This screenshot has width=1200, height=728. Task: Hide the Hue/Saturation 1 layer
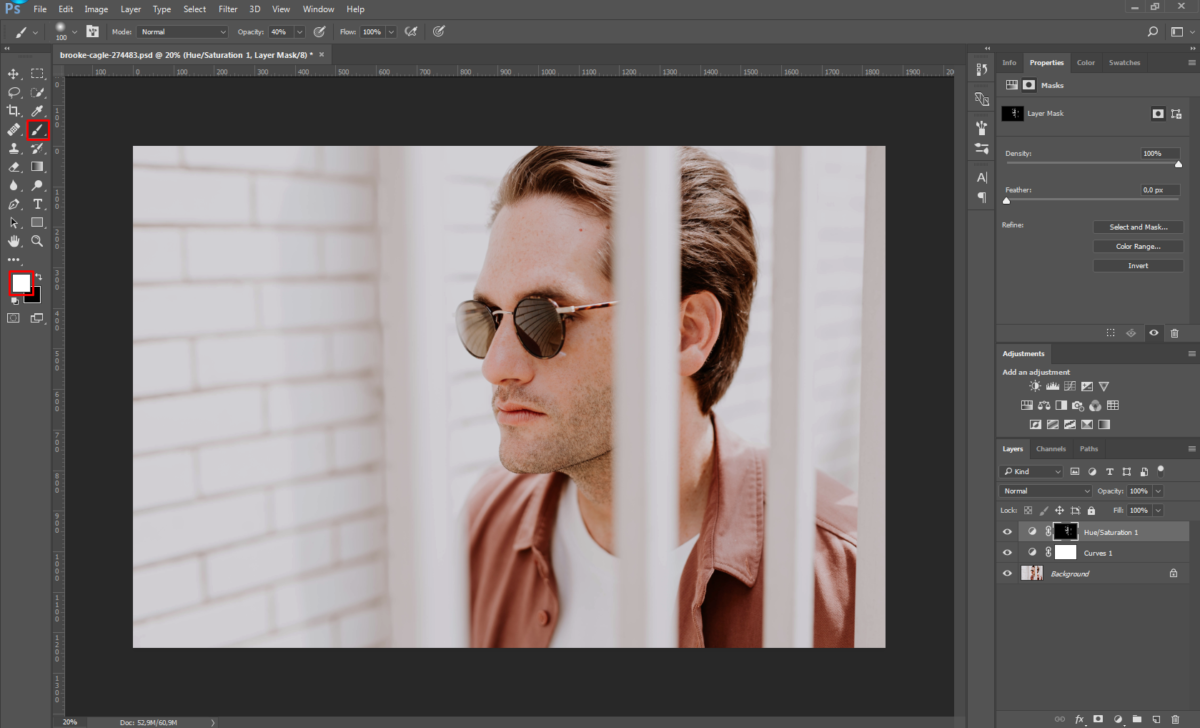click(x=1007, y=532)
